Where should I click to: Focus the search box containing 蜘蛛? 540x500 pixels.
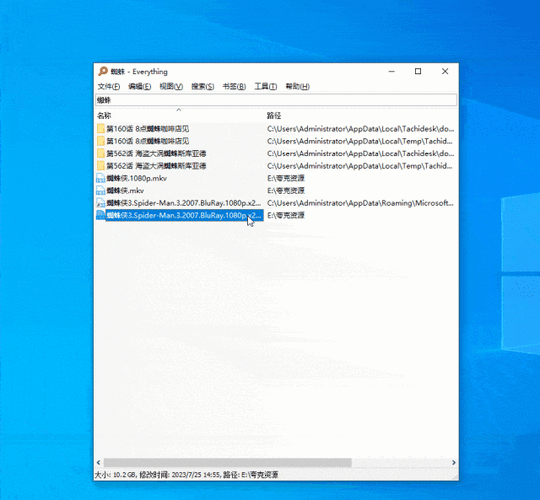[x=276, y=100]
